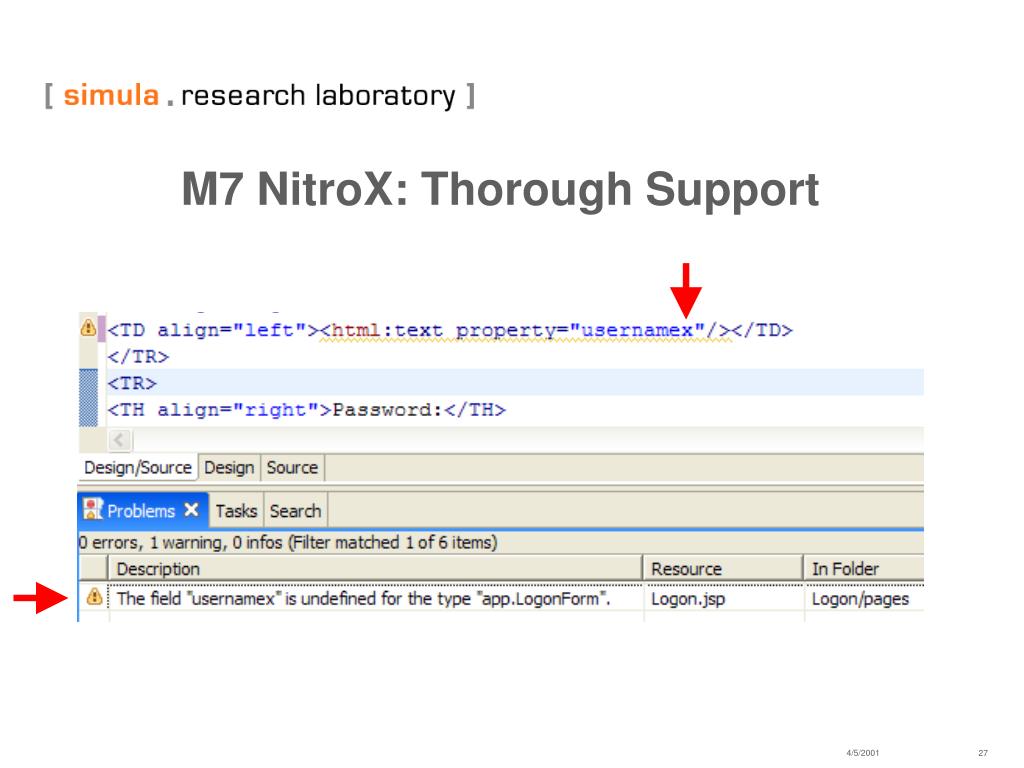This screenshot has width=1024, height=768.
Task: Switch to the Design tab
Action: click(x=229, y=468)
